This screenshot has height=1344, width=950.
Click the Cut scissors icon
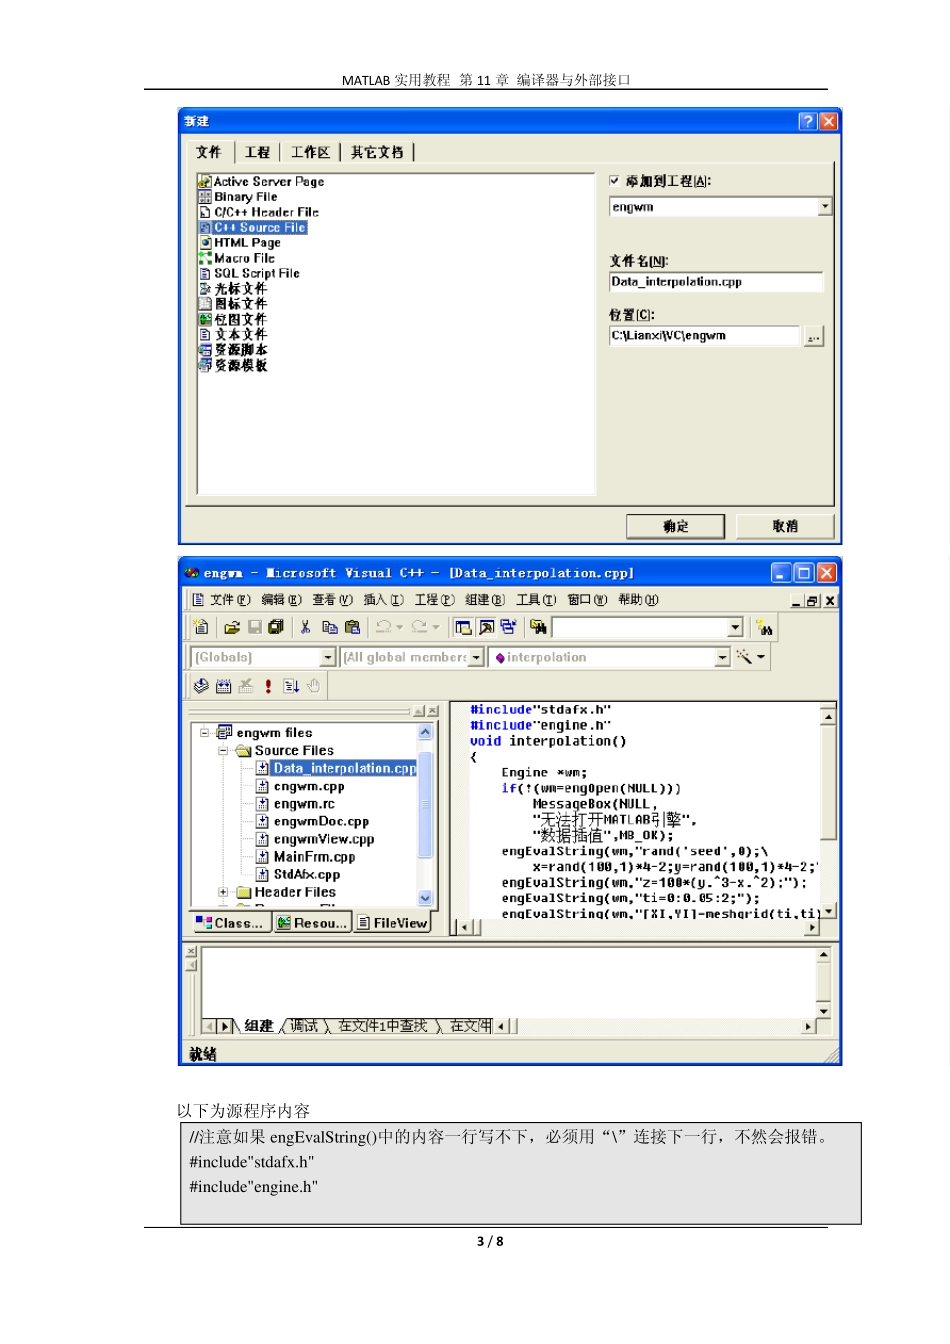pyautogui.click(x=305, y=627)
